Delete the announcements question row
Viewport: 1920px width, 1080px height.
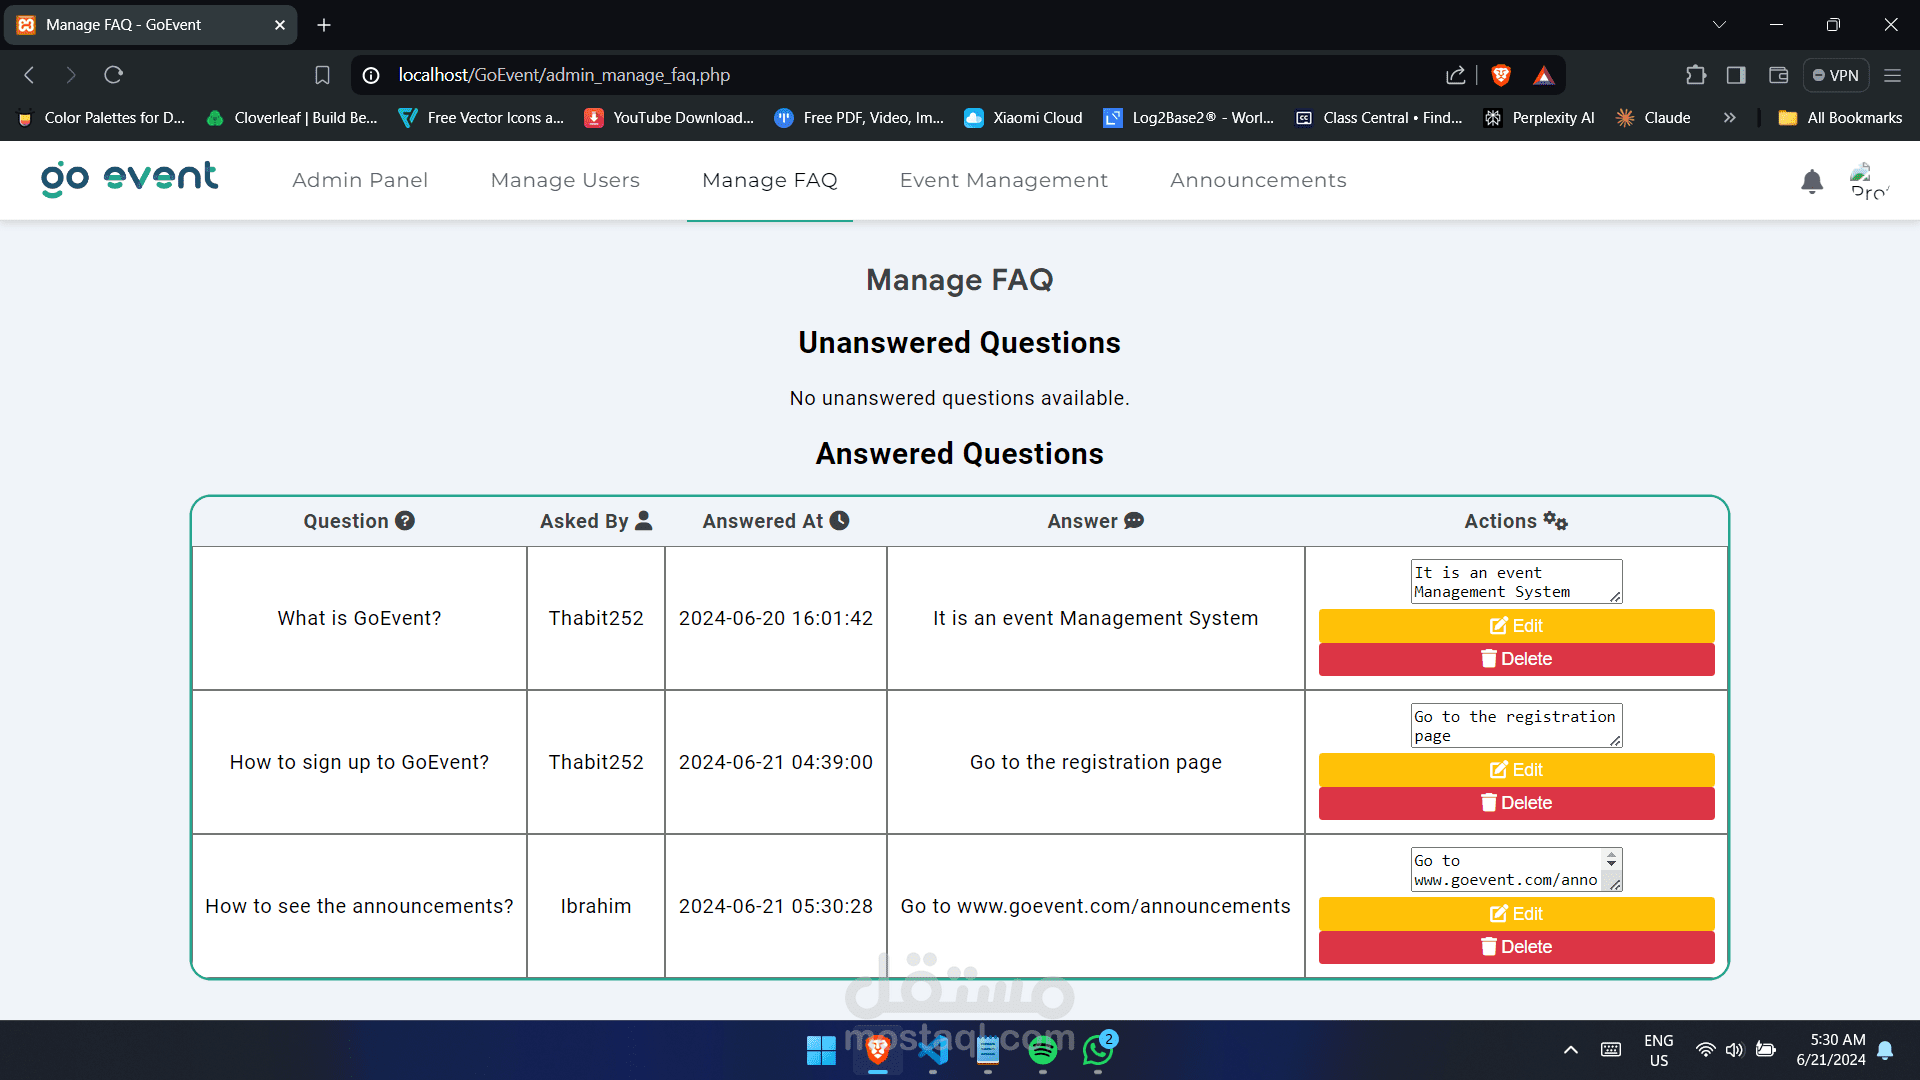(x=1516, y=947)
